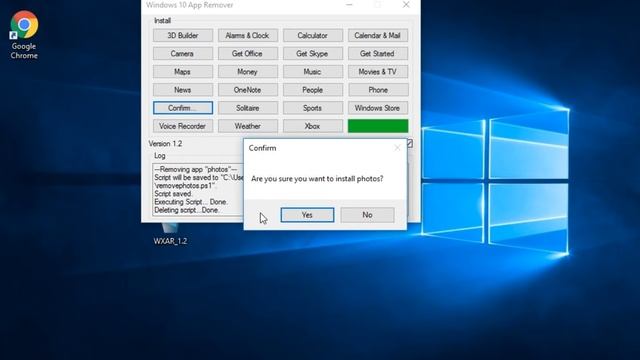
Task: Click 'Executing Script... Done.' log line
Action: click(191, 202)
